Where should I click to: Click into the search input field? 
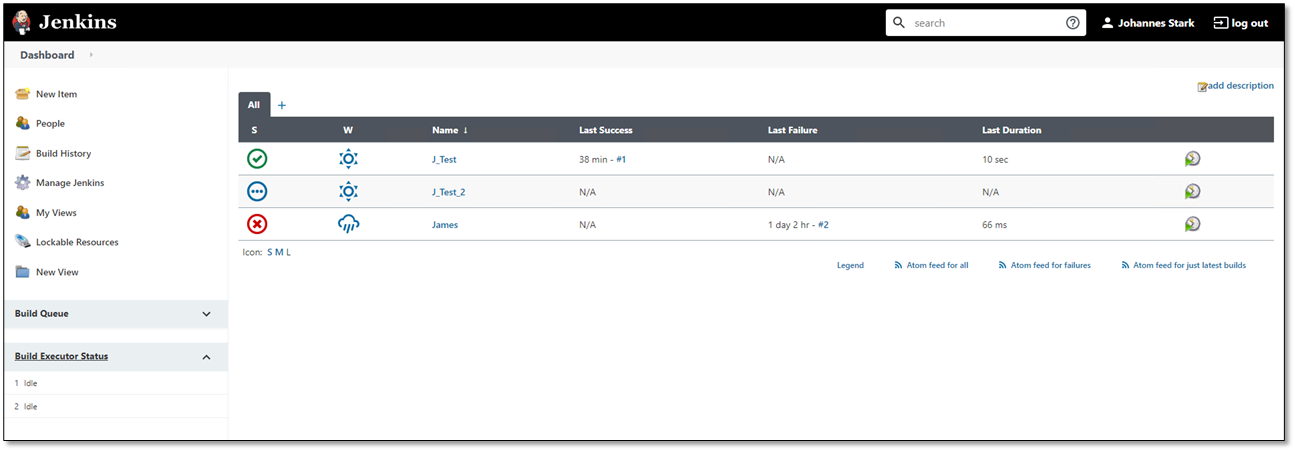pos(985,23)
